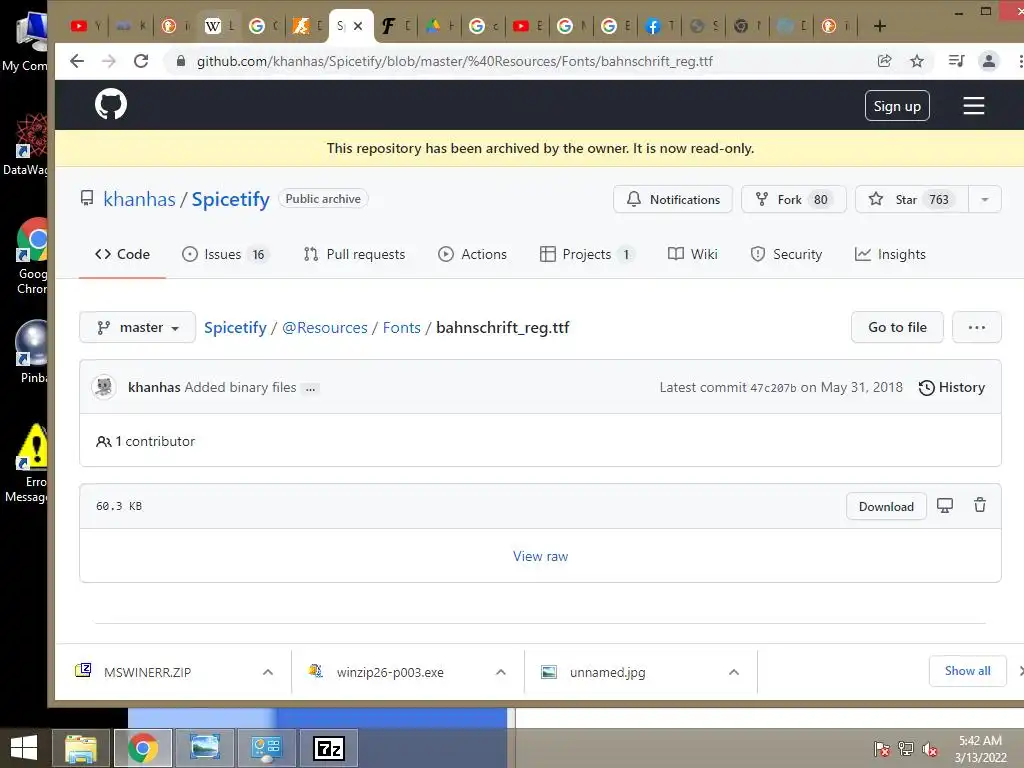Open the Projects tab
Viewport: 1024px width, 768px height.
586,254
